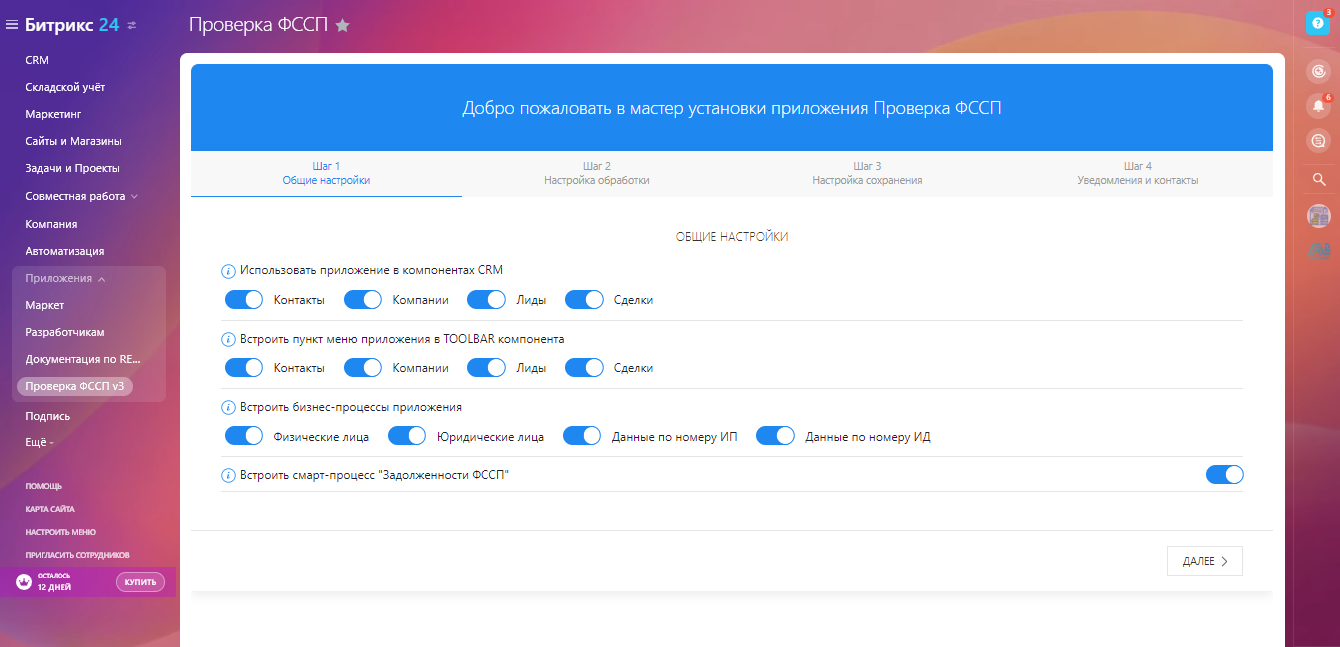Toggle Сделки switch under CRM components

tap(584, 299)
